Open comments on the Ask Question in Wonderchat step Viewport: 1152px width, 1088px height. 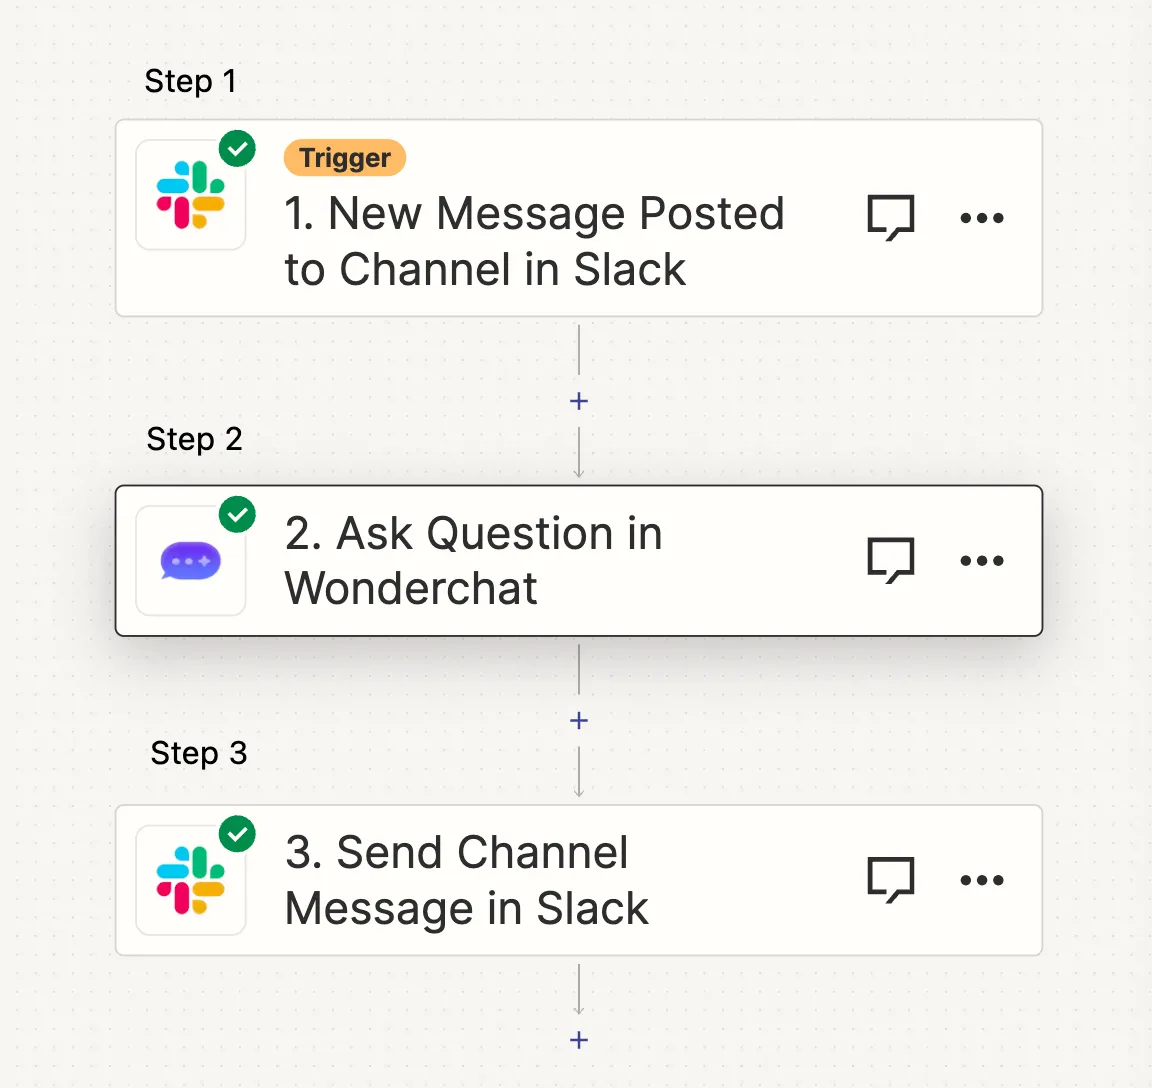click(x=890, y=561)
